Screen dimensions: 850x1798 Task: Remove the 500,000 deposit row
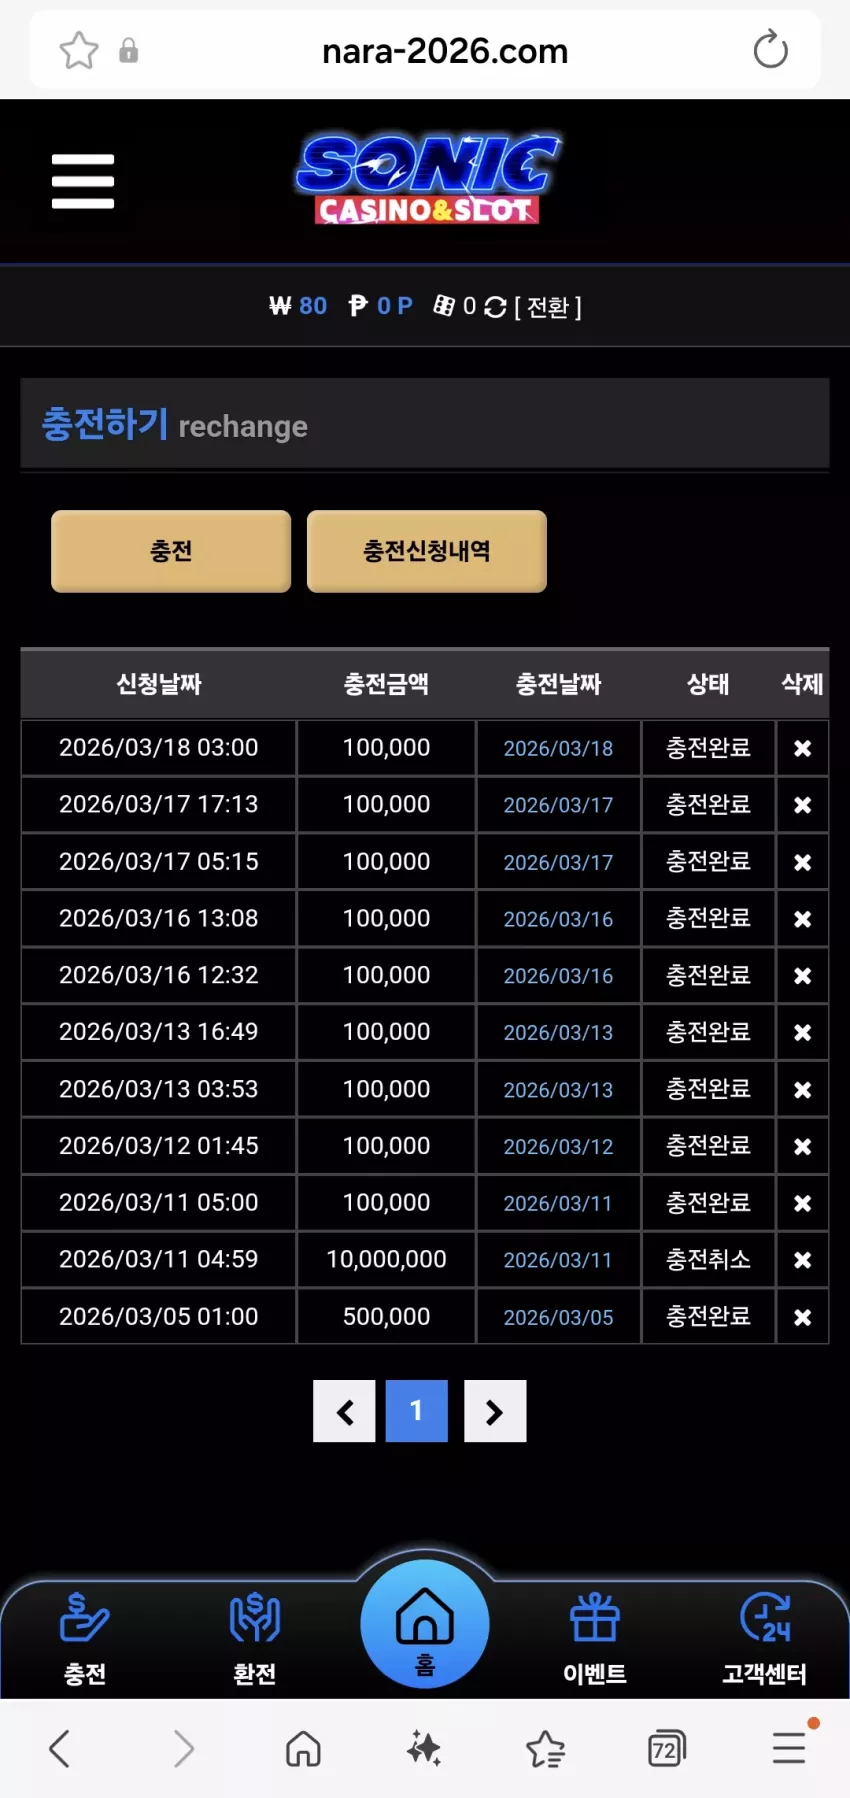[802, 1317]
